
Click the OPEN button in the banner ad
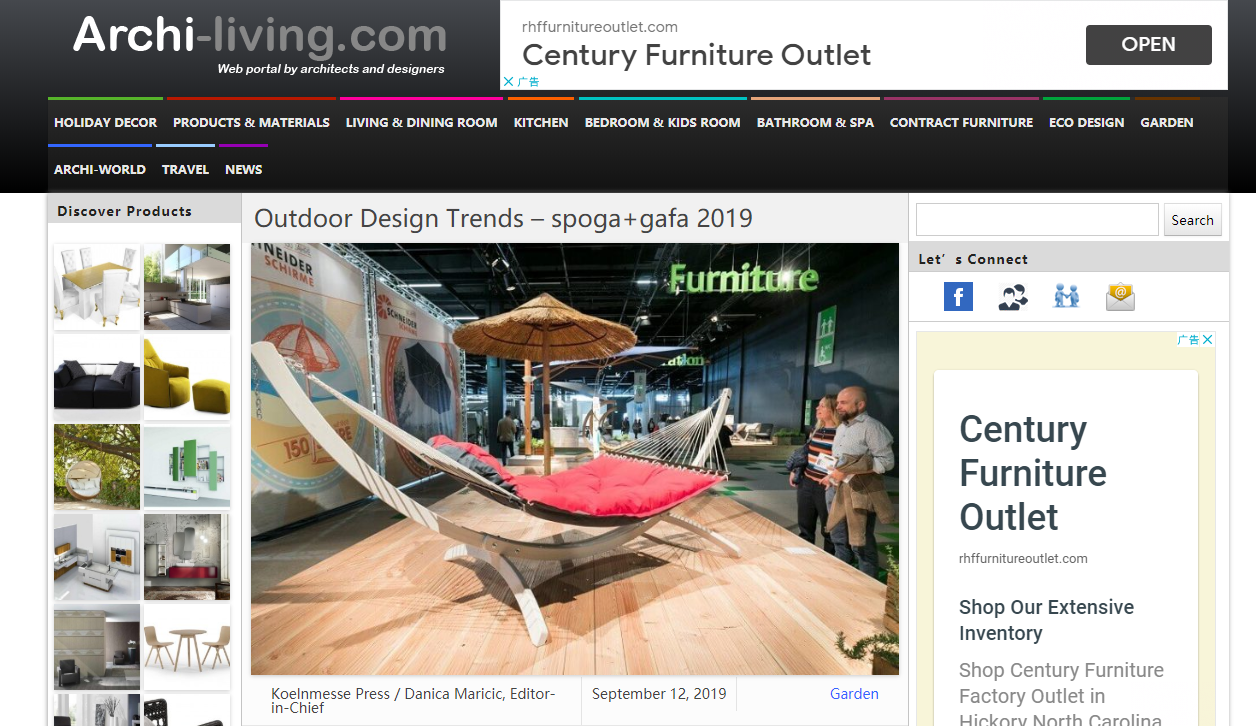[x=1148, y=45]
